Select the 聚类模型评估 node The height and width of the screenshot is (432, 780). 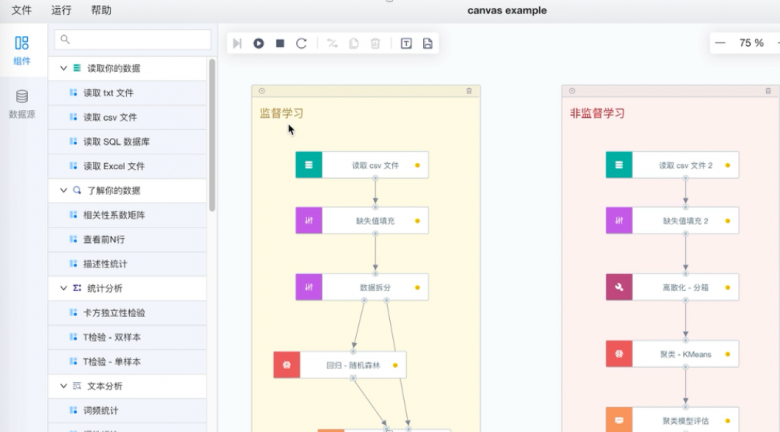tap(672, 420)
